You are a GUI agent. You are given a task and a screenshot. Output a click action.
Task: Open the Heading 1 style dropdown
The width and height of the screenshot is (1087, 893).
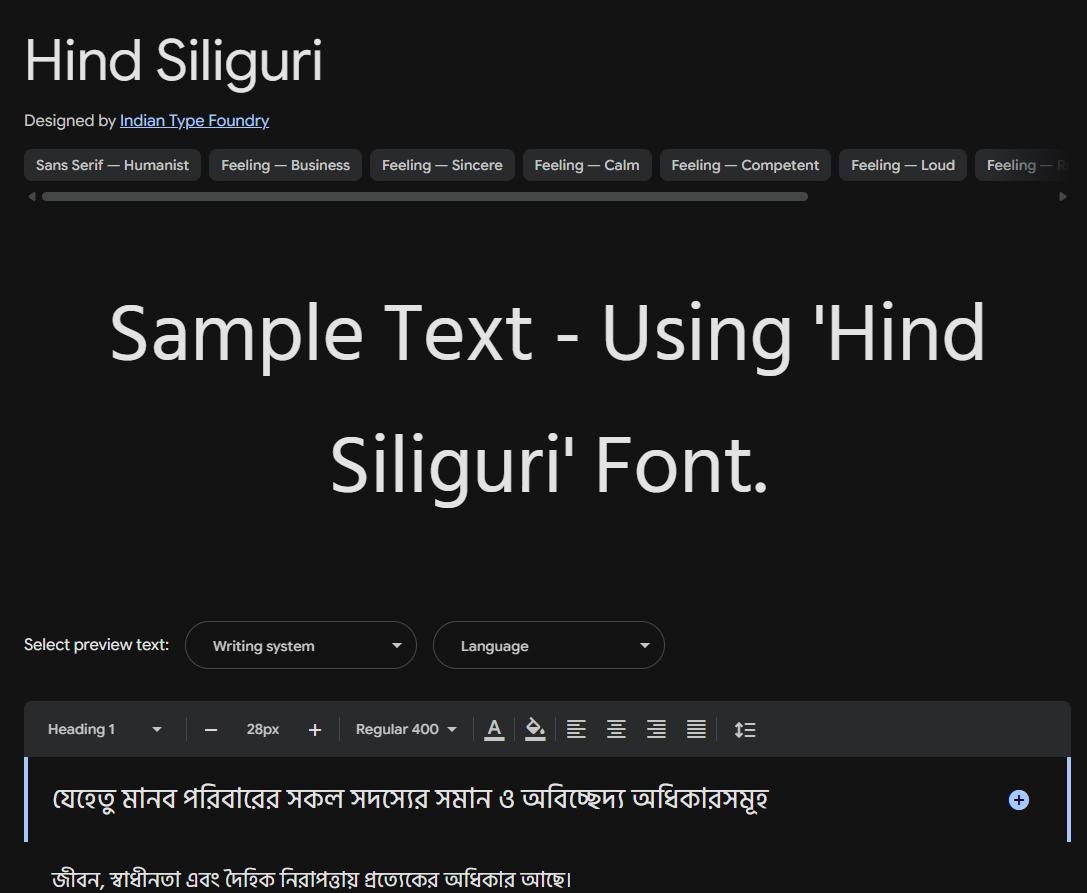click(105, 729)
